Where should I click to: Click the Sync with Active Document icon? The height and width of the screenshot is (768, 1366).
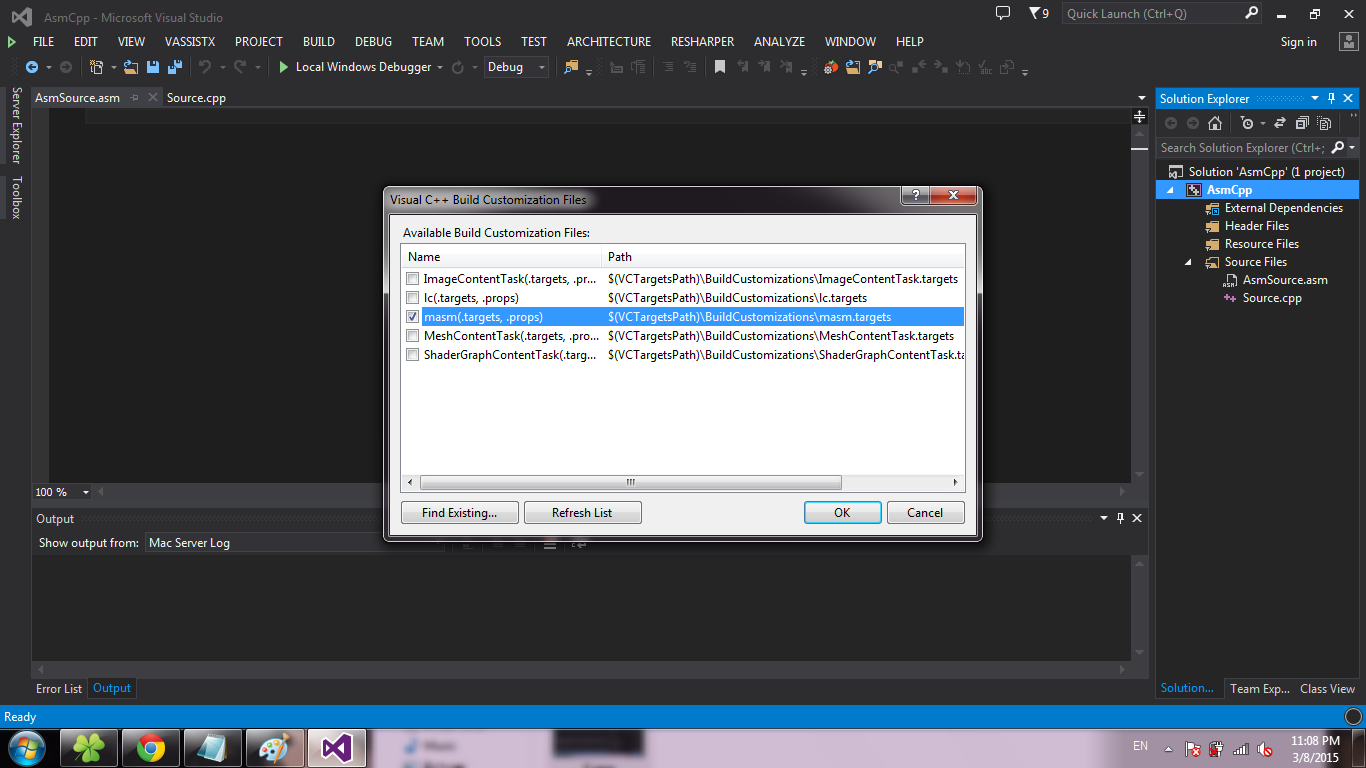click(1279, 123)
